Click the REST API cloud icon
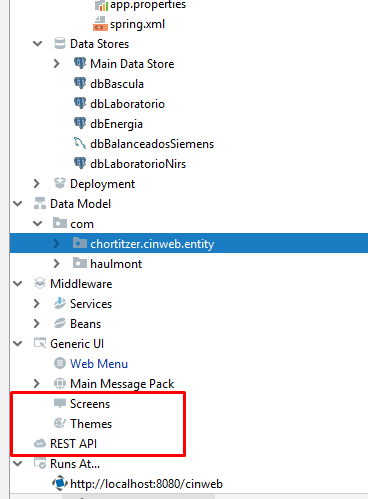 tap(40, 444)
